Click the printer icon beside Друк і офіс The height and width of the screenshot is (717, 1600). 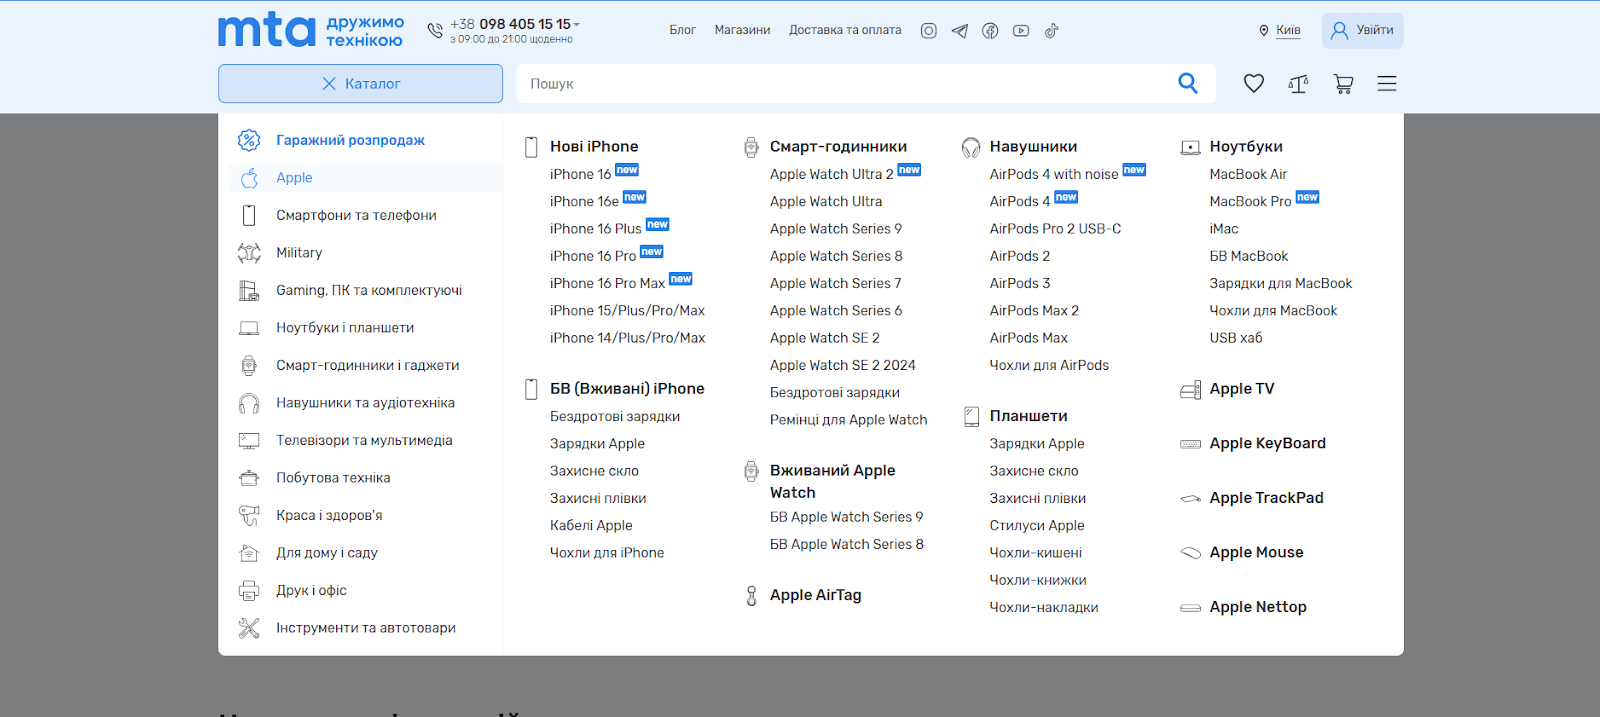(249, 591)
